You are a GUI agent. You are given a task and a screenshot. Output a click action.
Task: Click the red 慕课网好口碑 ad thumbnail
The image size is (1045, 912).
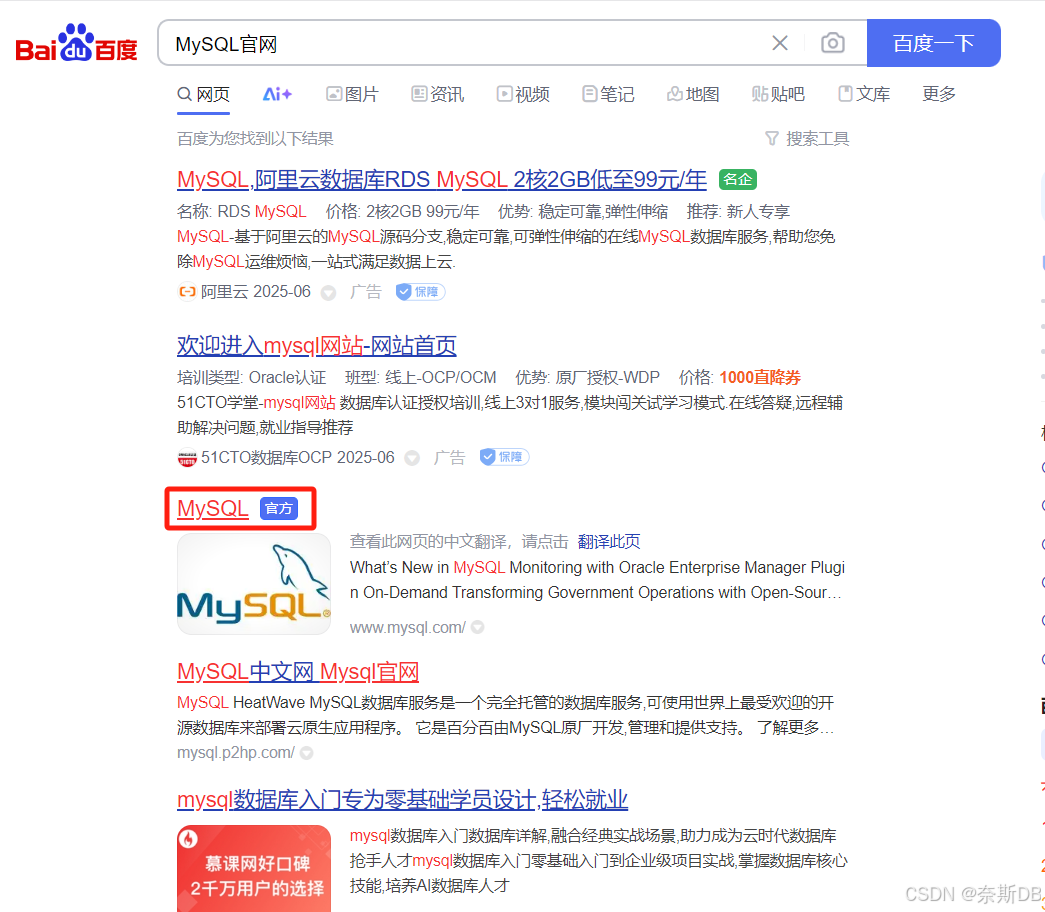pyautogui.click(x=254, y=869)
